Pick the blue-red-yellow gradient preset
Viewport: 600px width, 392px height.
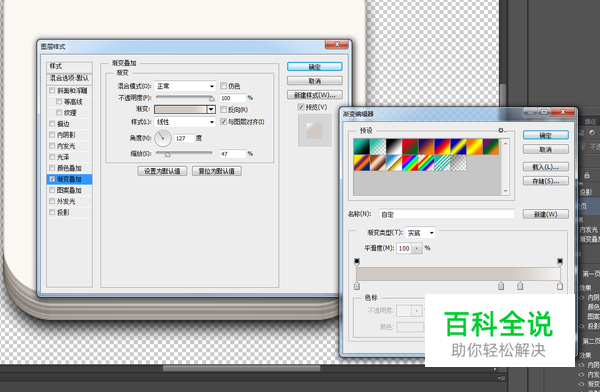pos(442,147)
